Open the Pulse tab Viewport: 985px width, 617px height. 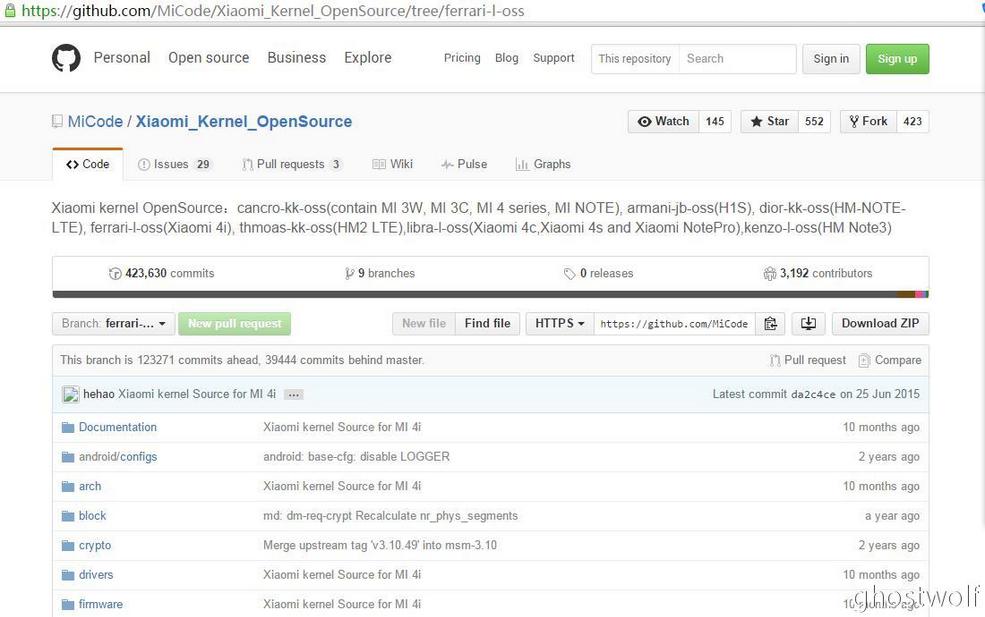(x=464, y=164)
